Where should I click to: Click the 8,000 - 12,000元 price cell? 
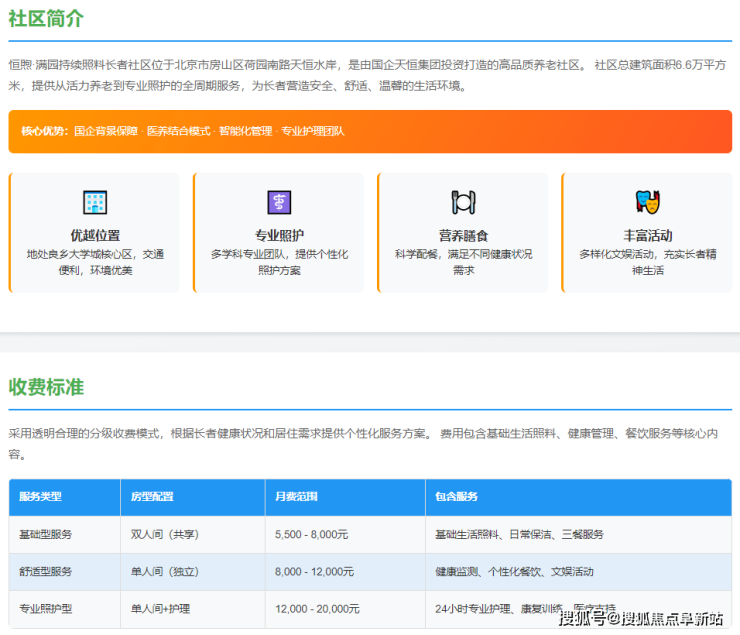point(314,571)
